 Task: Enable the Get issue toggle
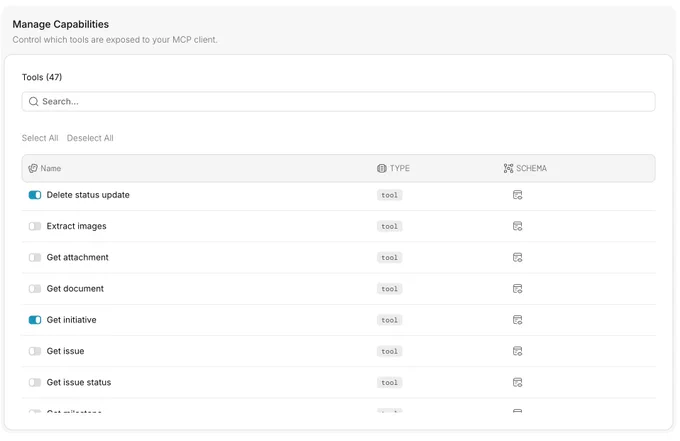(x=35, y=351)
